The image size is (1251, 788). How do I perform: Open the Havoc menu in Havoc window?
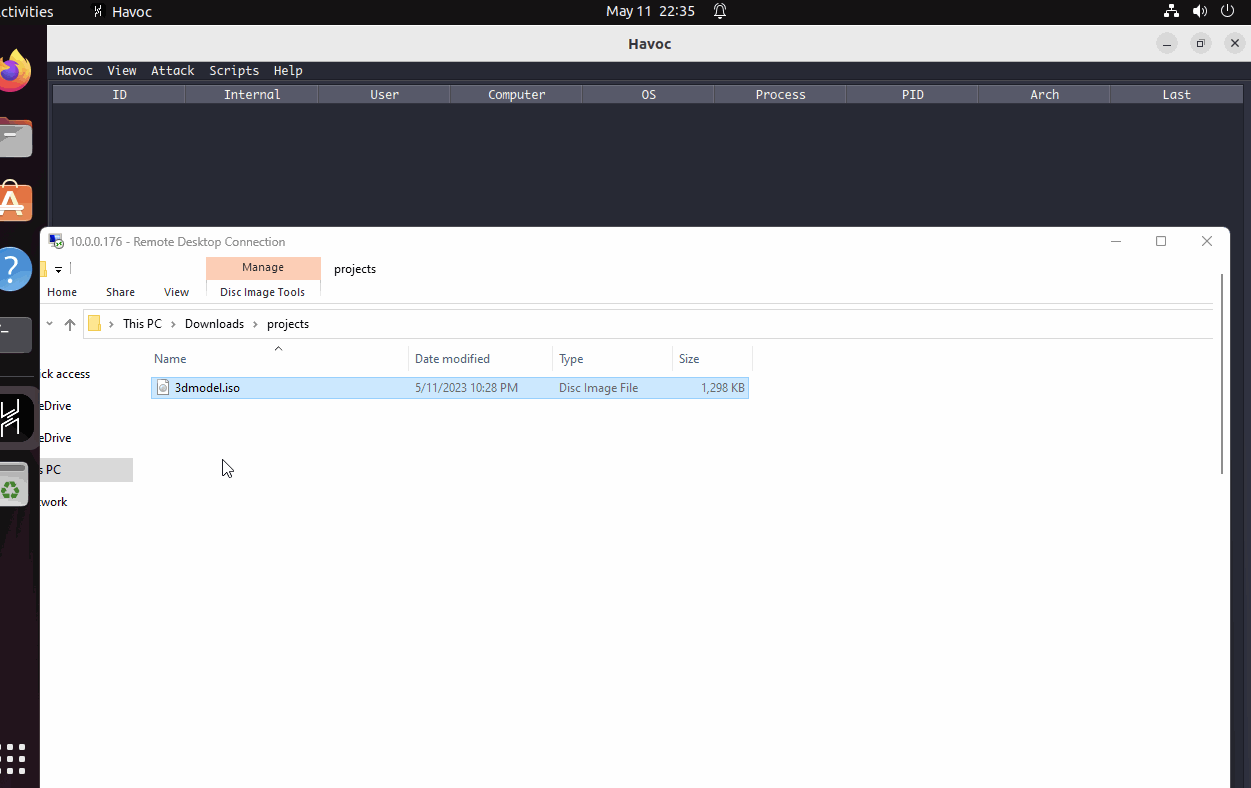coord(74,71)
